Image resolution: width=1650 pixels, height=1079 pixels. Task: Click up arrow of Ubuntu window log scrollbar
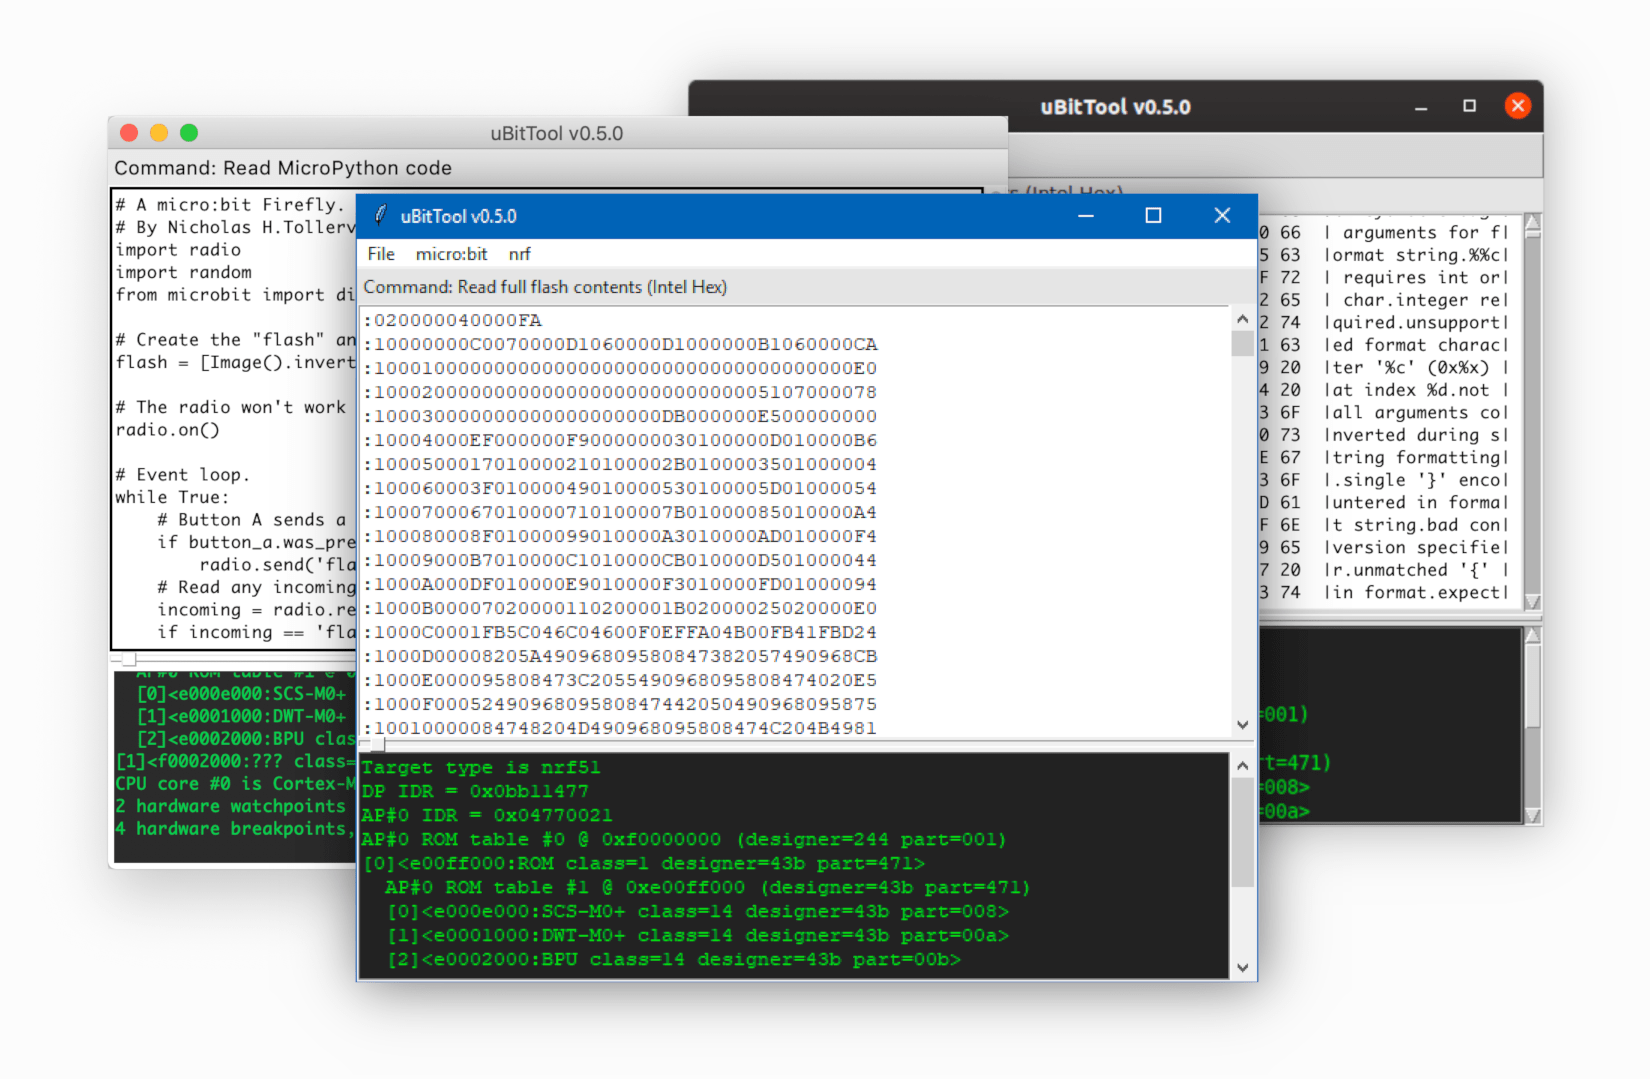(x=1532, y=636)
